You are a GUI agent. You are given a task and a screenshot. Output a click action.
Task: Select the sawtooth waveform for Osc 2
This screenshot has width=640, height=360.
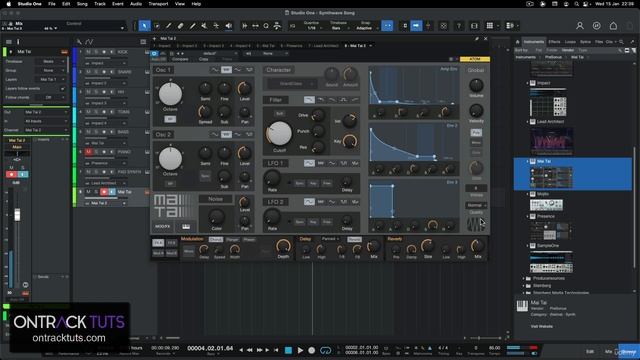point(226,134)
